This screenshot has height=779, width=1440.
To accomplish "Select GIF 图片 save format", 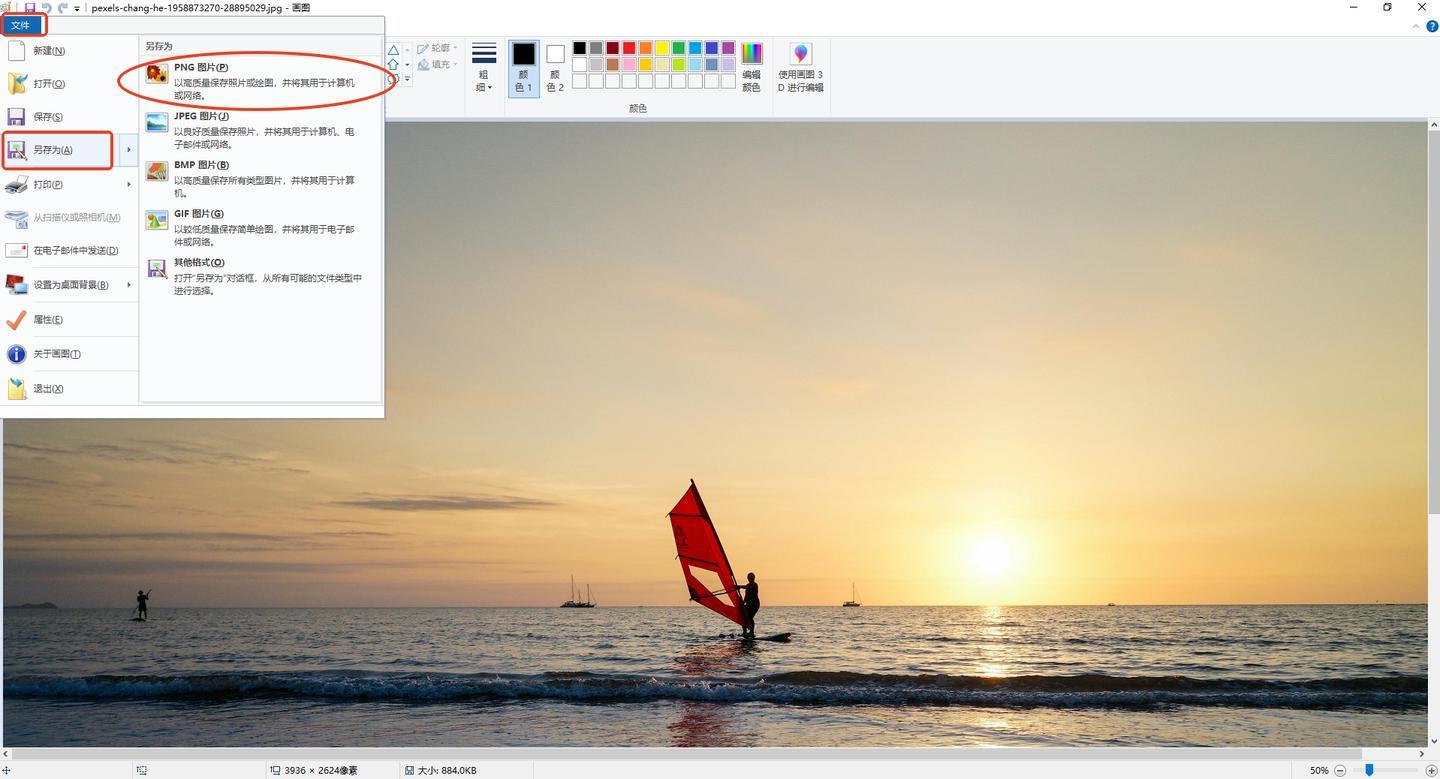I will (198, 214).
